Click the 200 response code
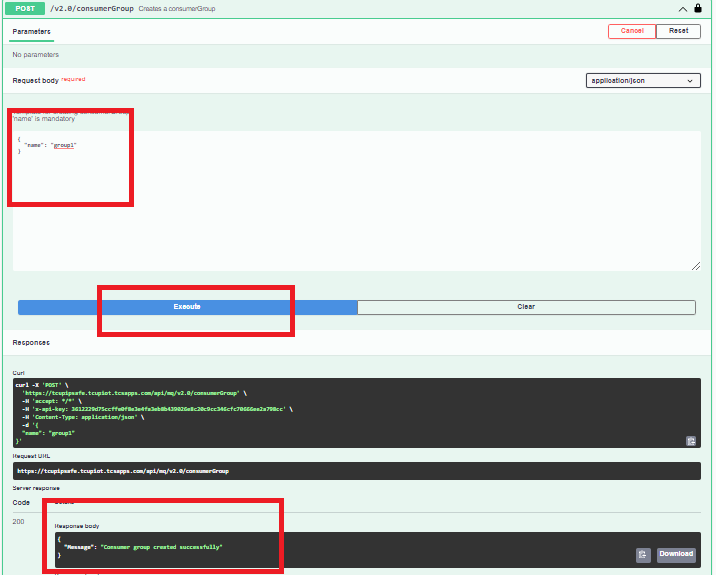Screen dimensions: 716x575 click(x=18, y=522)
